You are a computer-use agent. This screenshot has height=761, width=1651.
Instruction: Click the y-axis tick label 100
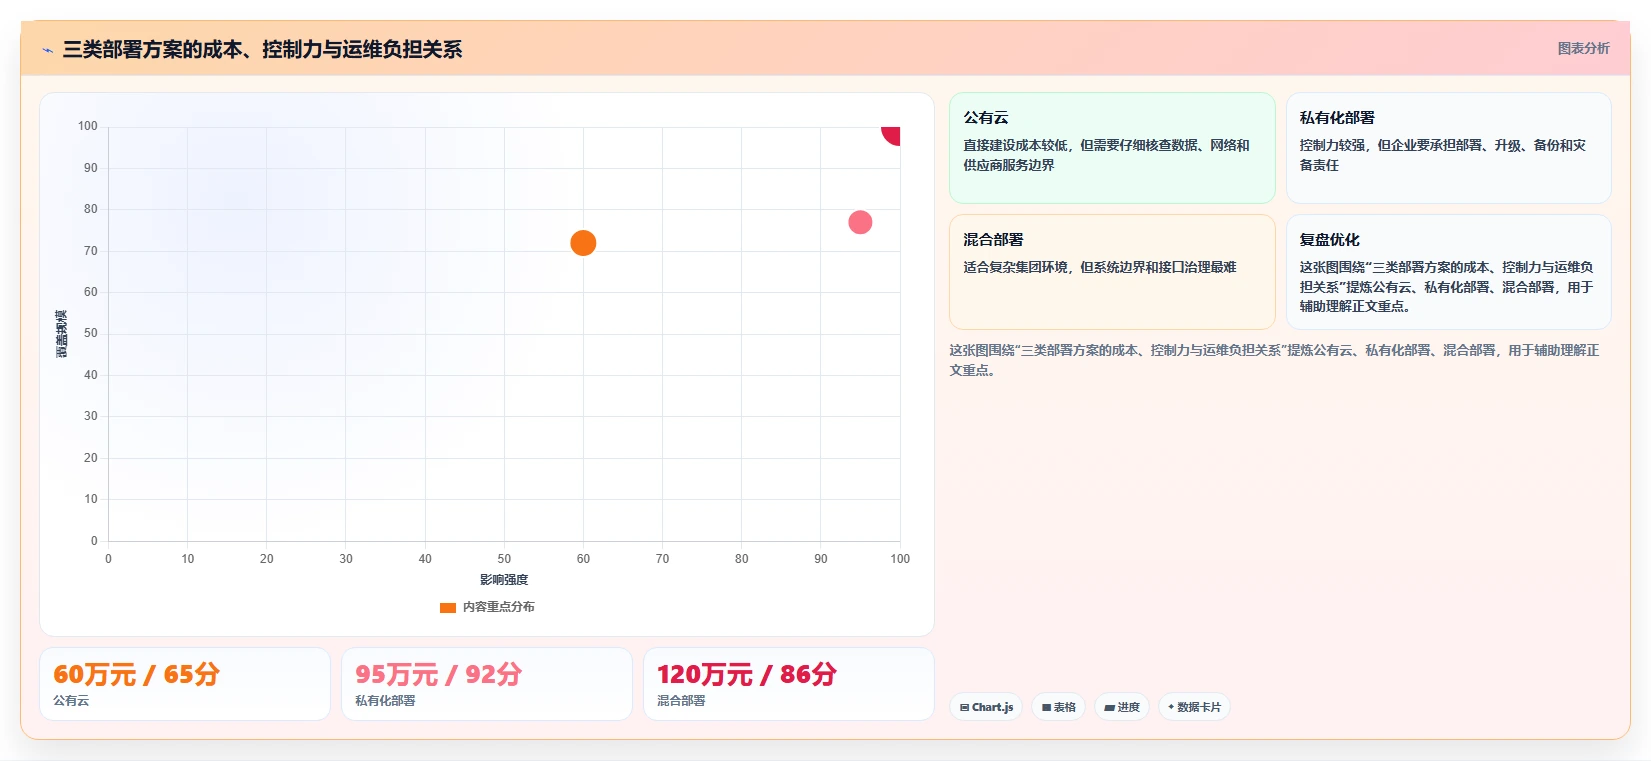tap(88, 126)
